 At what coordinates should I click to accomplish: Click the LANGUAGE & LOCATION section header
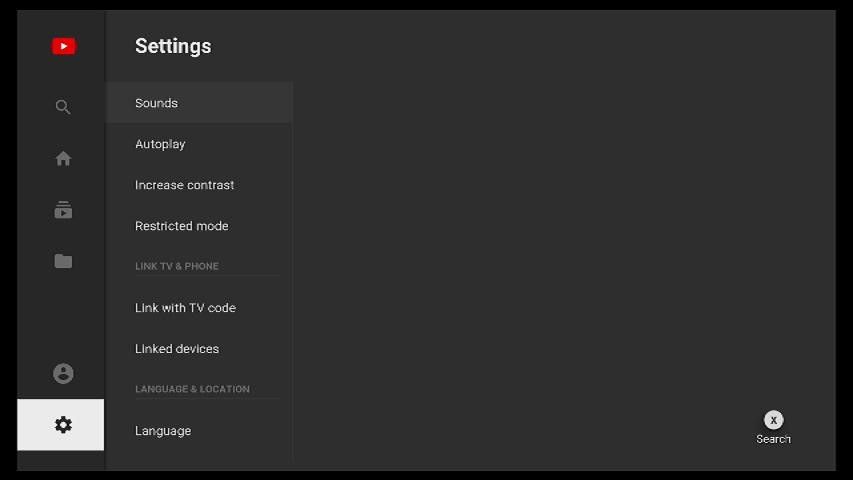pyautogui.click(x=193, y=389)
